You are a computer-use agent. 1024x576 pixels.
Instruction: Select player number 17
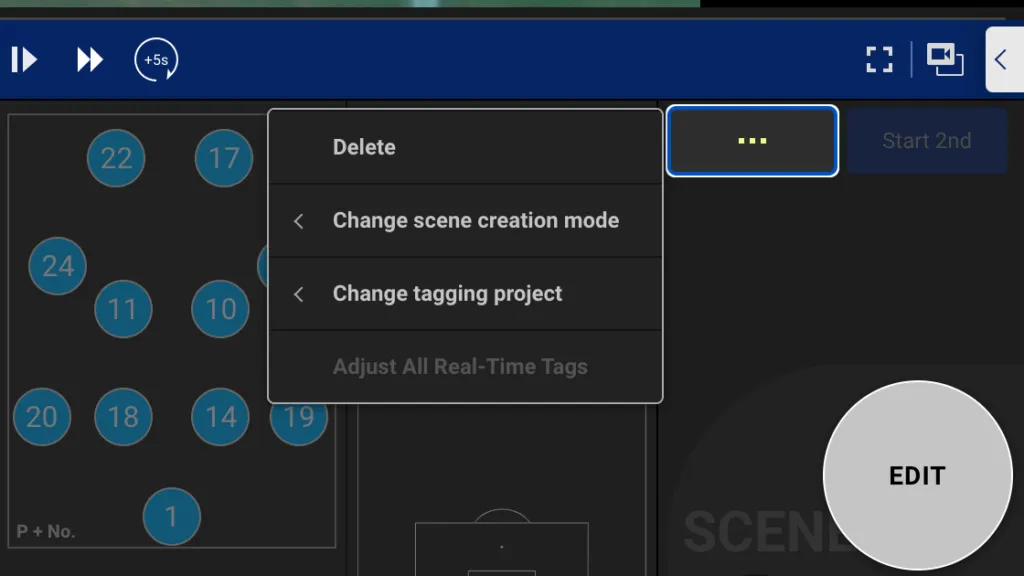coord(223,158)
